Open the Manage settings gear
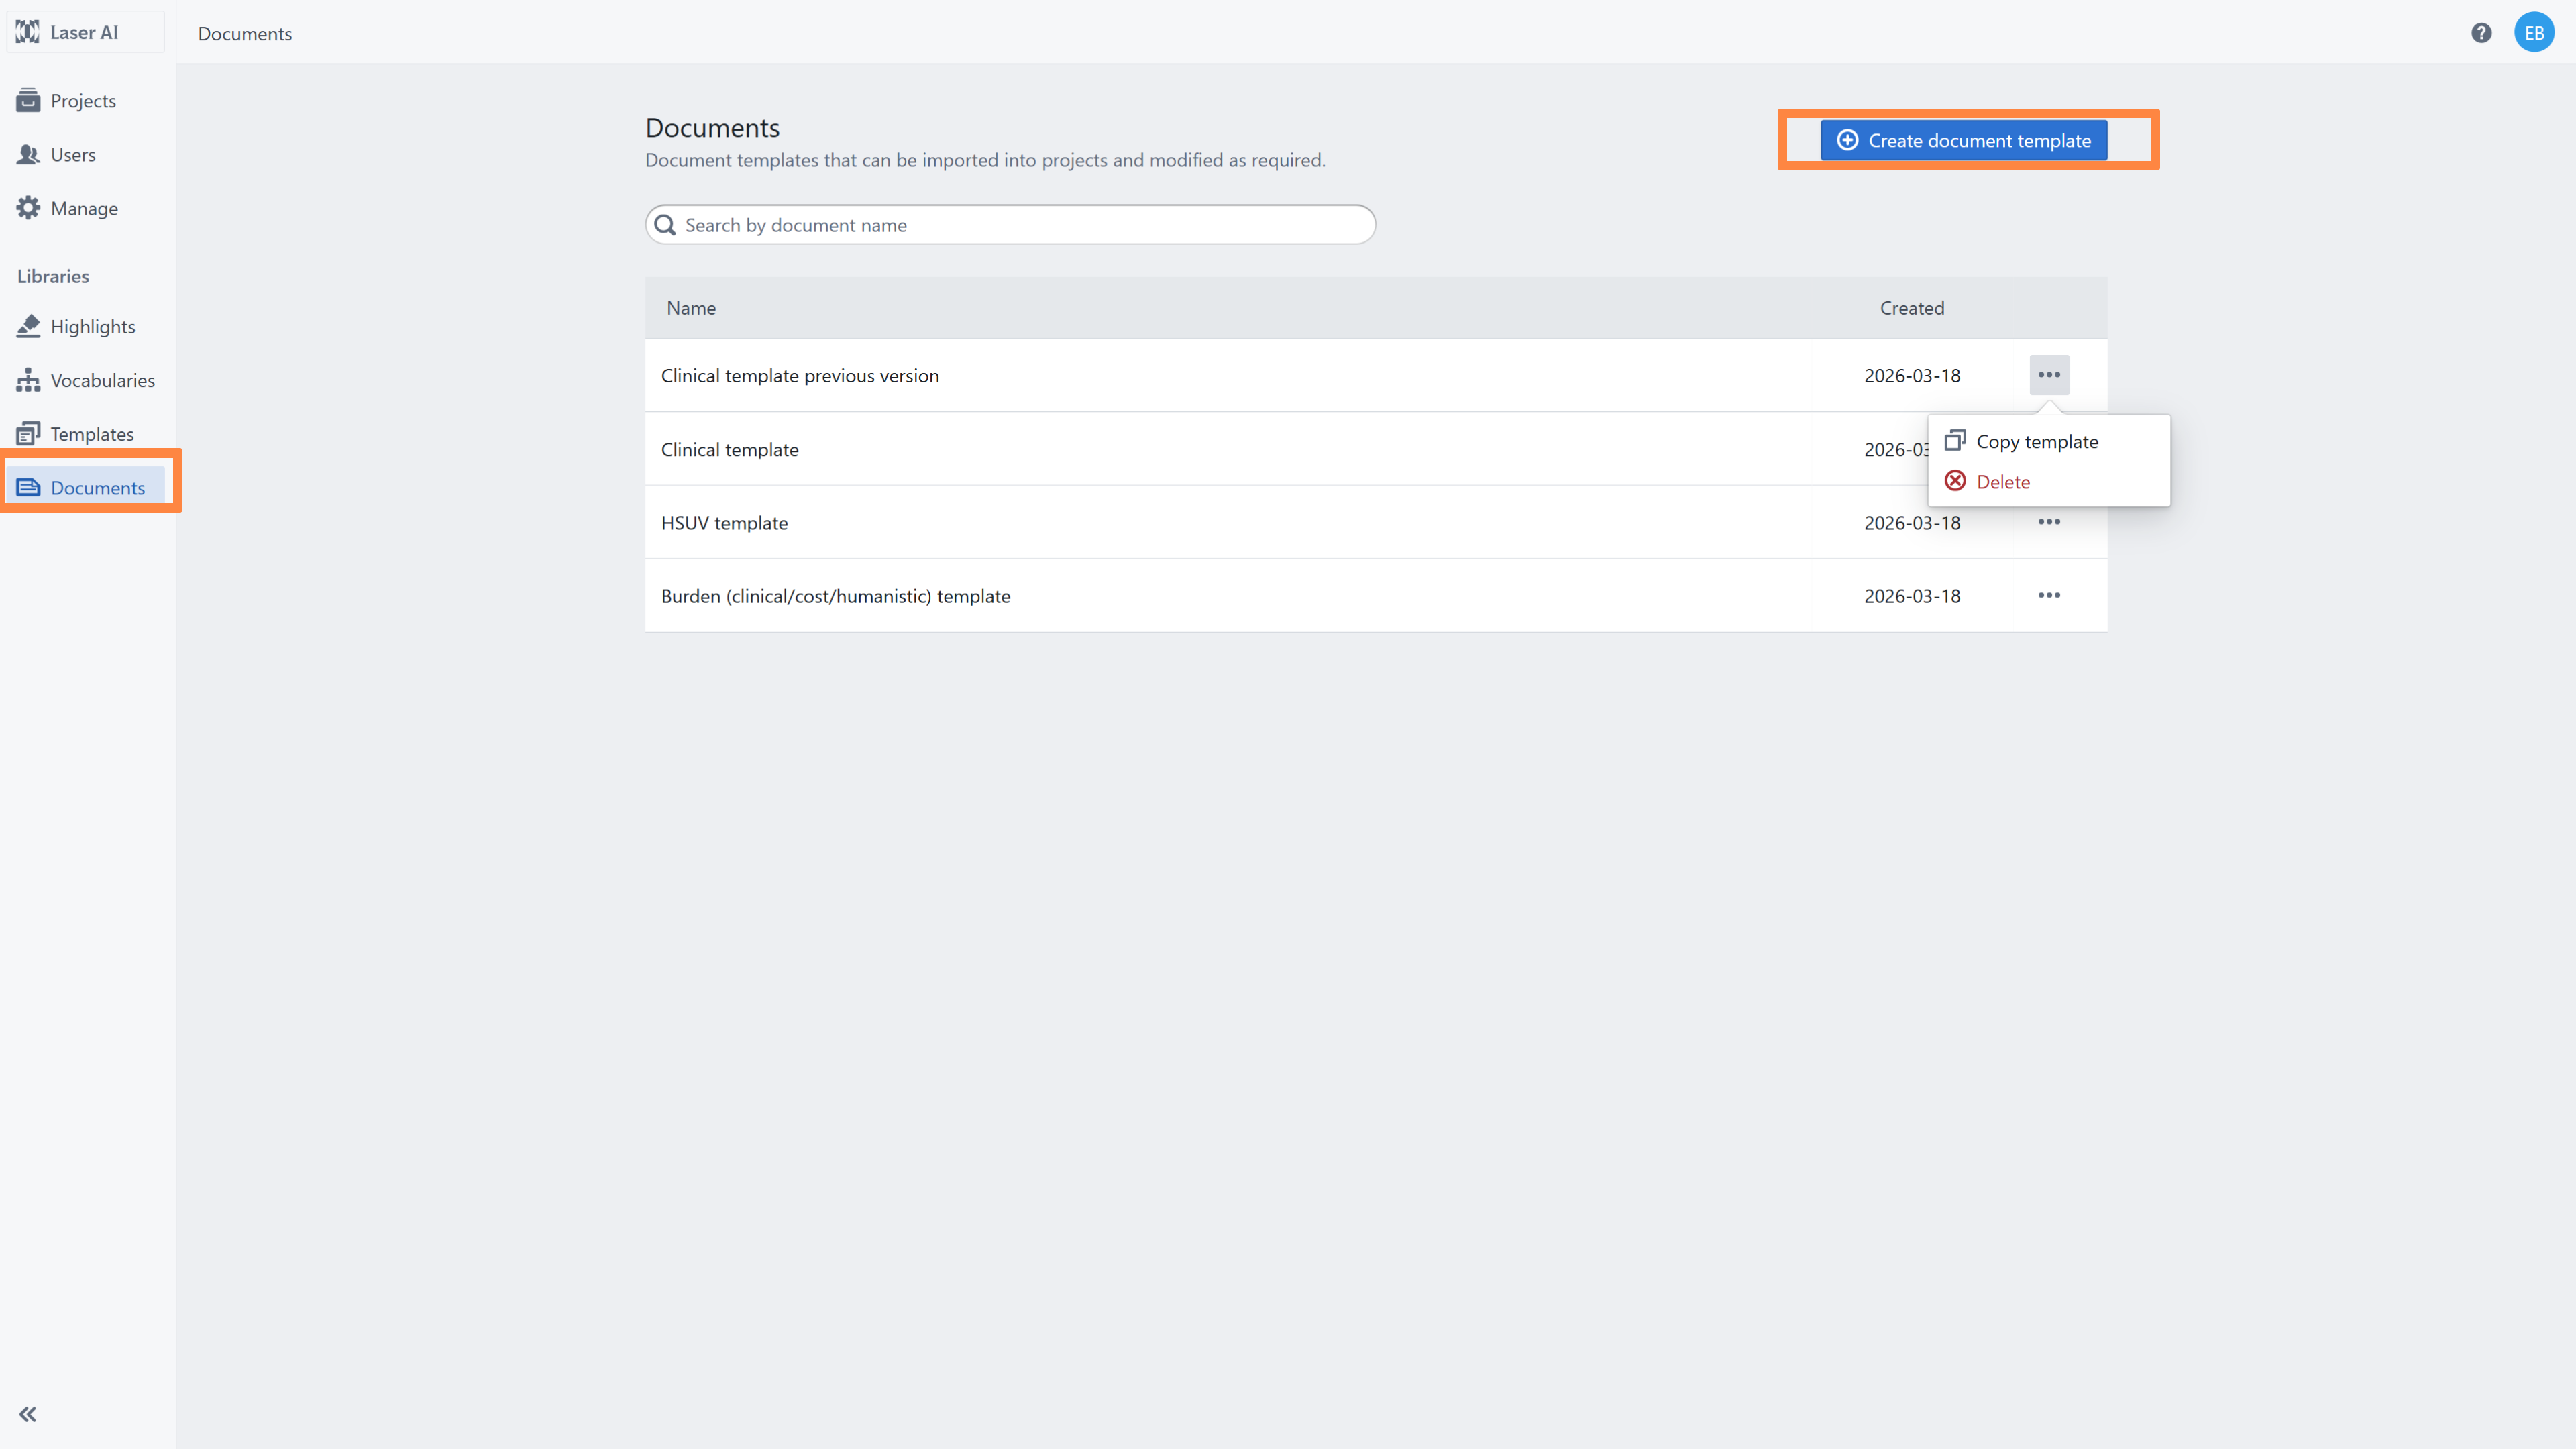The height and width of the screenshot is (1449, 2576). [x=83, y=208]
